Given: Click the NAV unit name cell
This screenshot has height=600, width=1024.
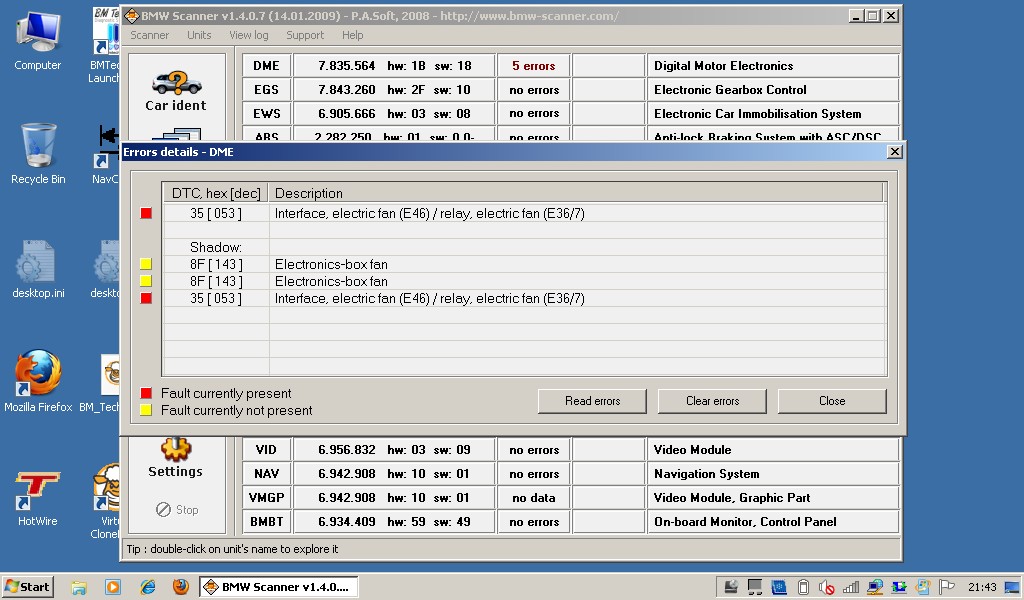Looking at the screenshot, I should click(x=266, y=474).
